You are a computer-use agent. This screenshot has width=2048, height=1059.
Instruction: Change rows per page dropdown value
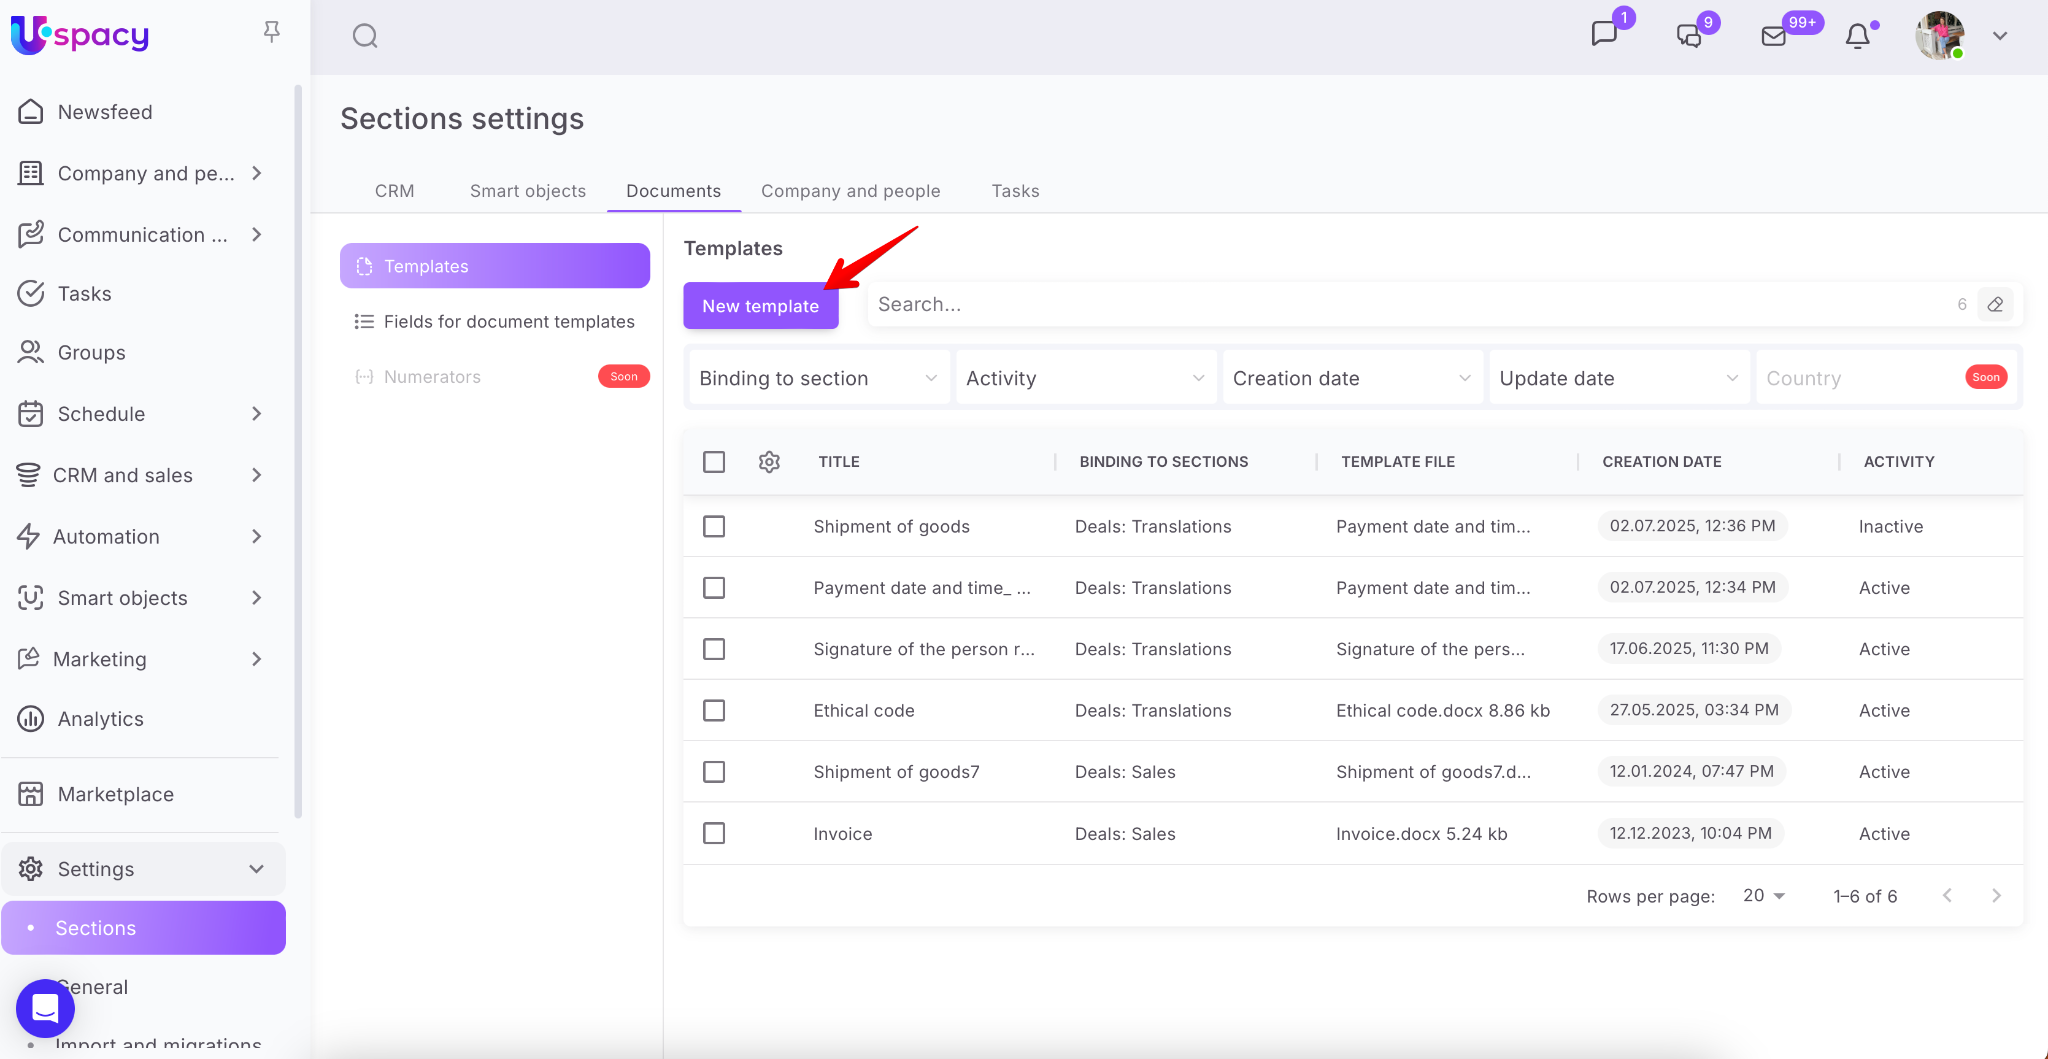pyautogui.click(x=1764, y=895)
